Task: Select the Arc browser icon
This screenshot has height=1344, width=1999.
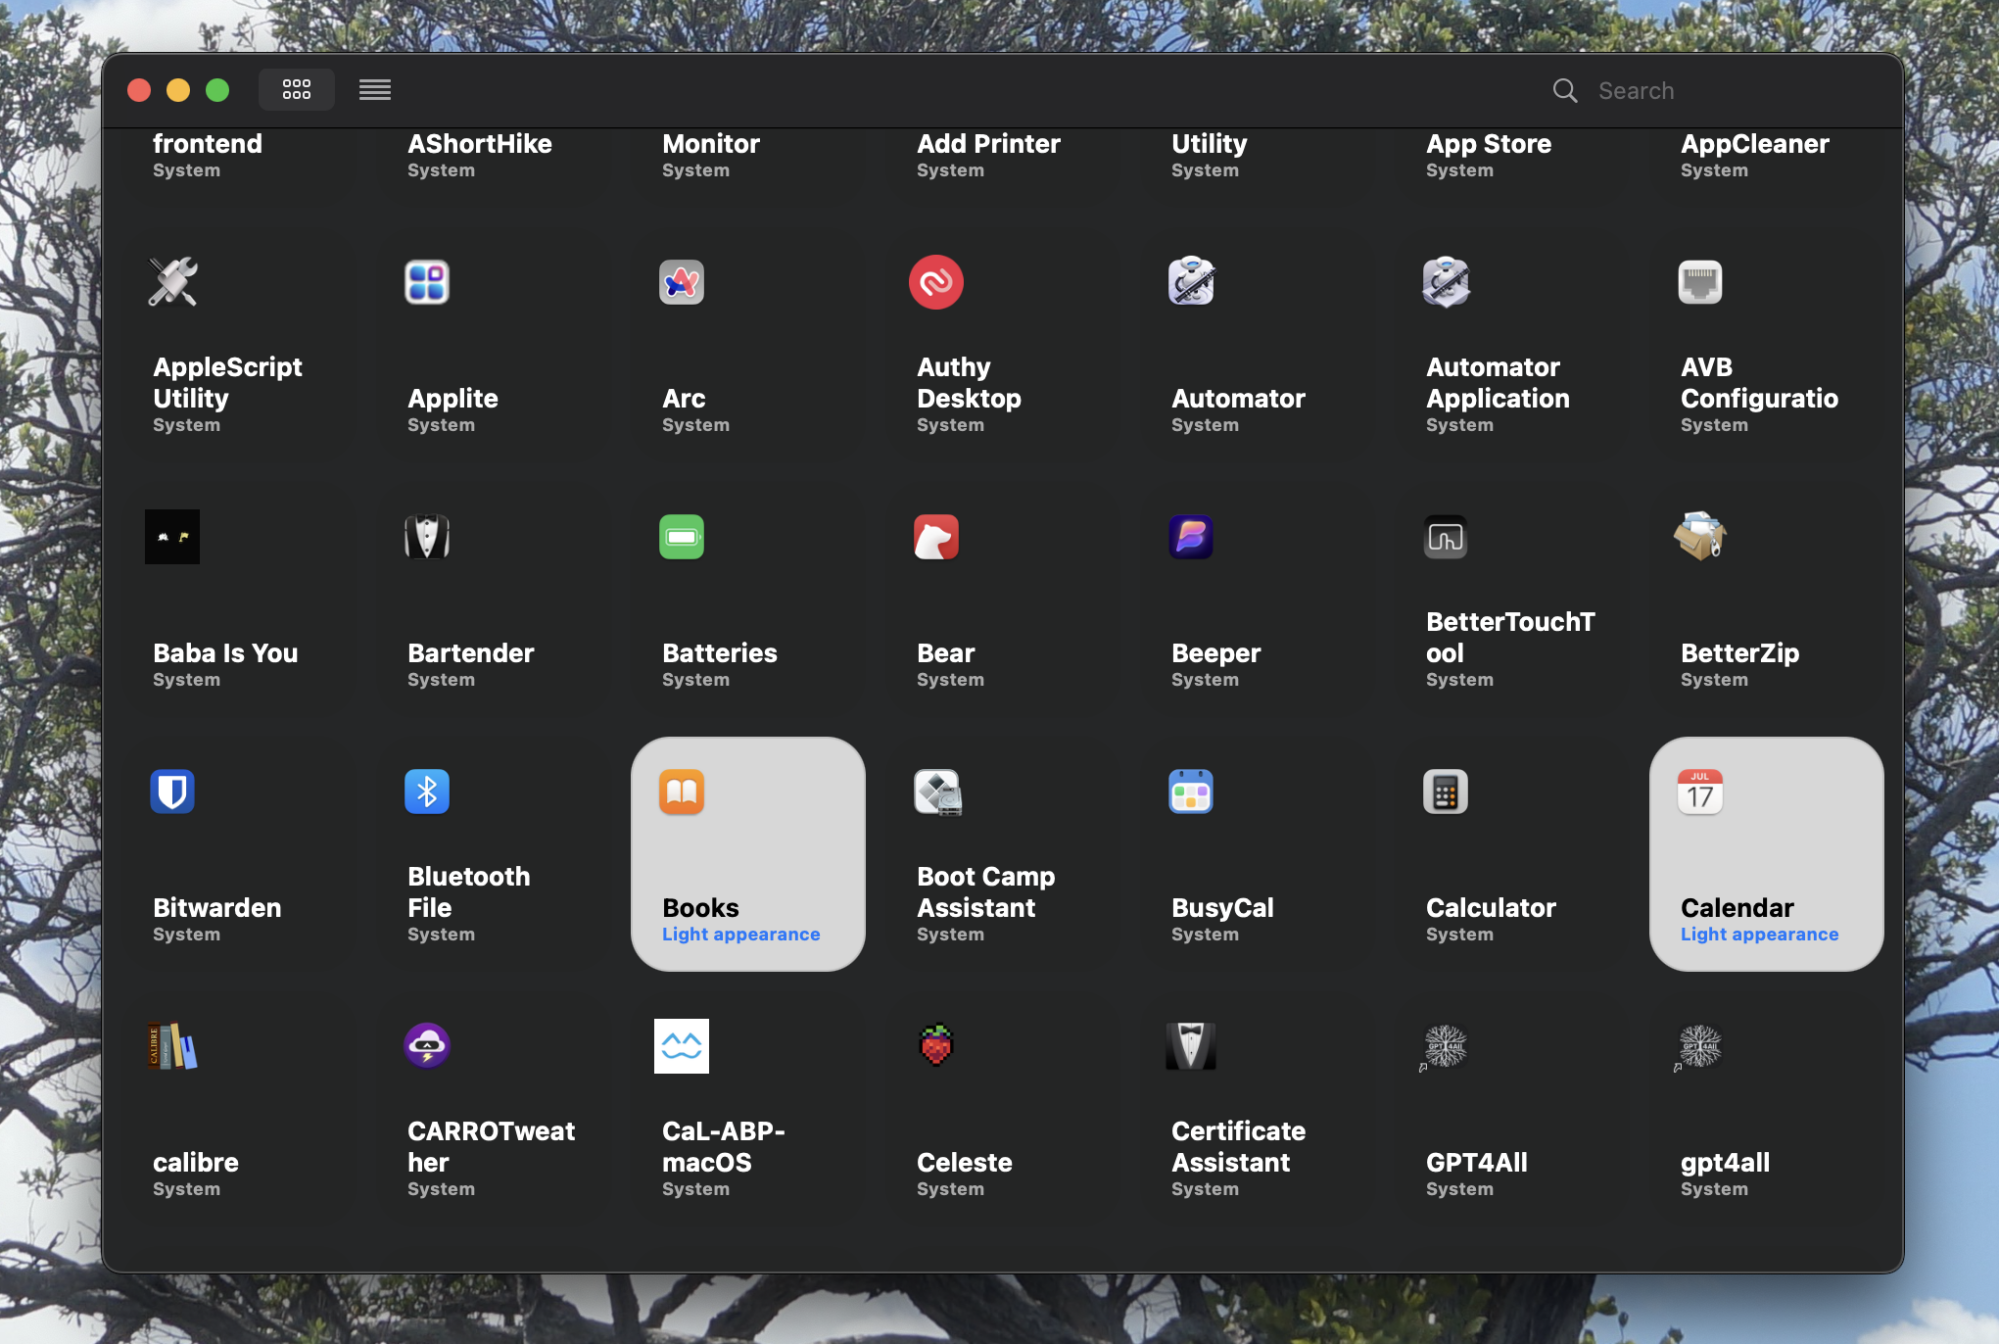Action: (681, 282)
